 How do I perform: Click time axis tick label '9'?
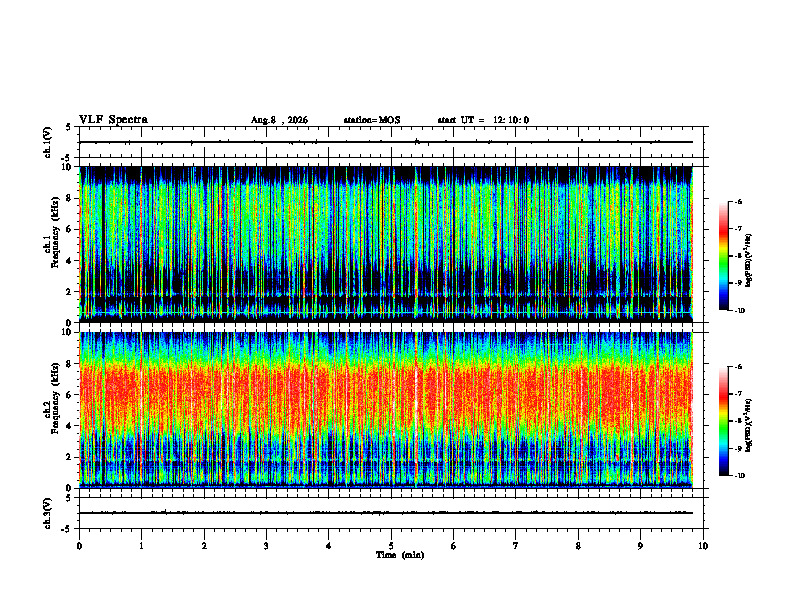pyautogui.click(x=640, y=546)
